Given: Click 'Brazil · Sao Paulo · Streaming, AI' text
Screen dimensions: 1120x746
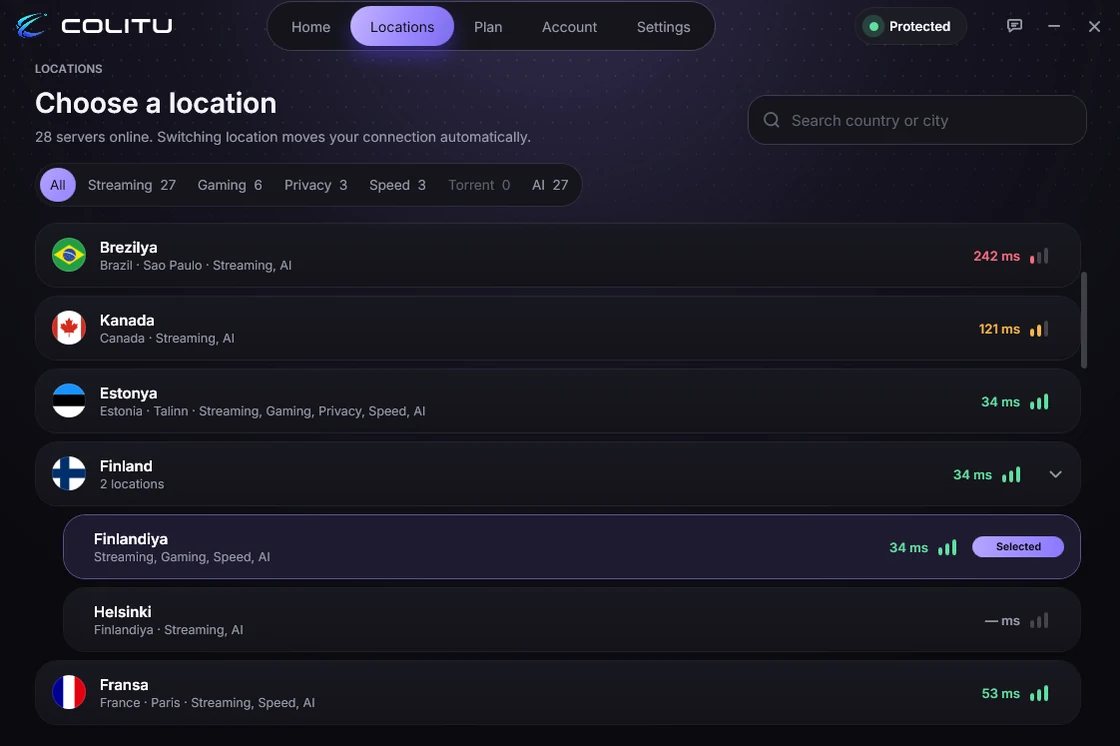Looking at the screenshot, I should click(196, 265).
